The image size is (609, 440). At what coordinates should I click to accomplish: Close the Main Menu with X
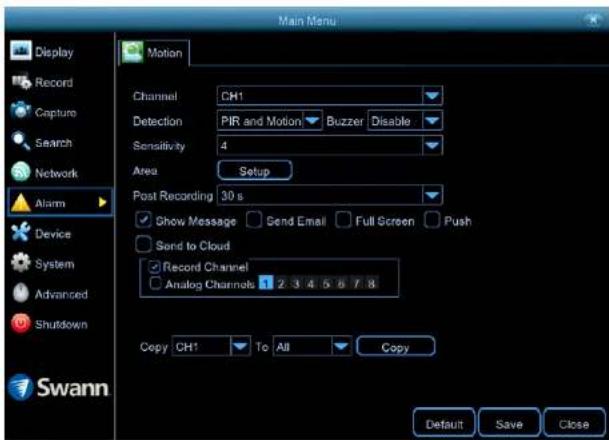pyautogui.click(x=593, y=19)
